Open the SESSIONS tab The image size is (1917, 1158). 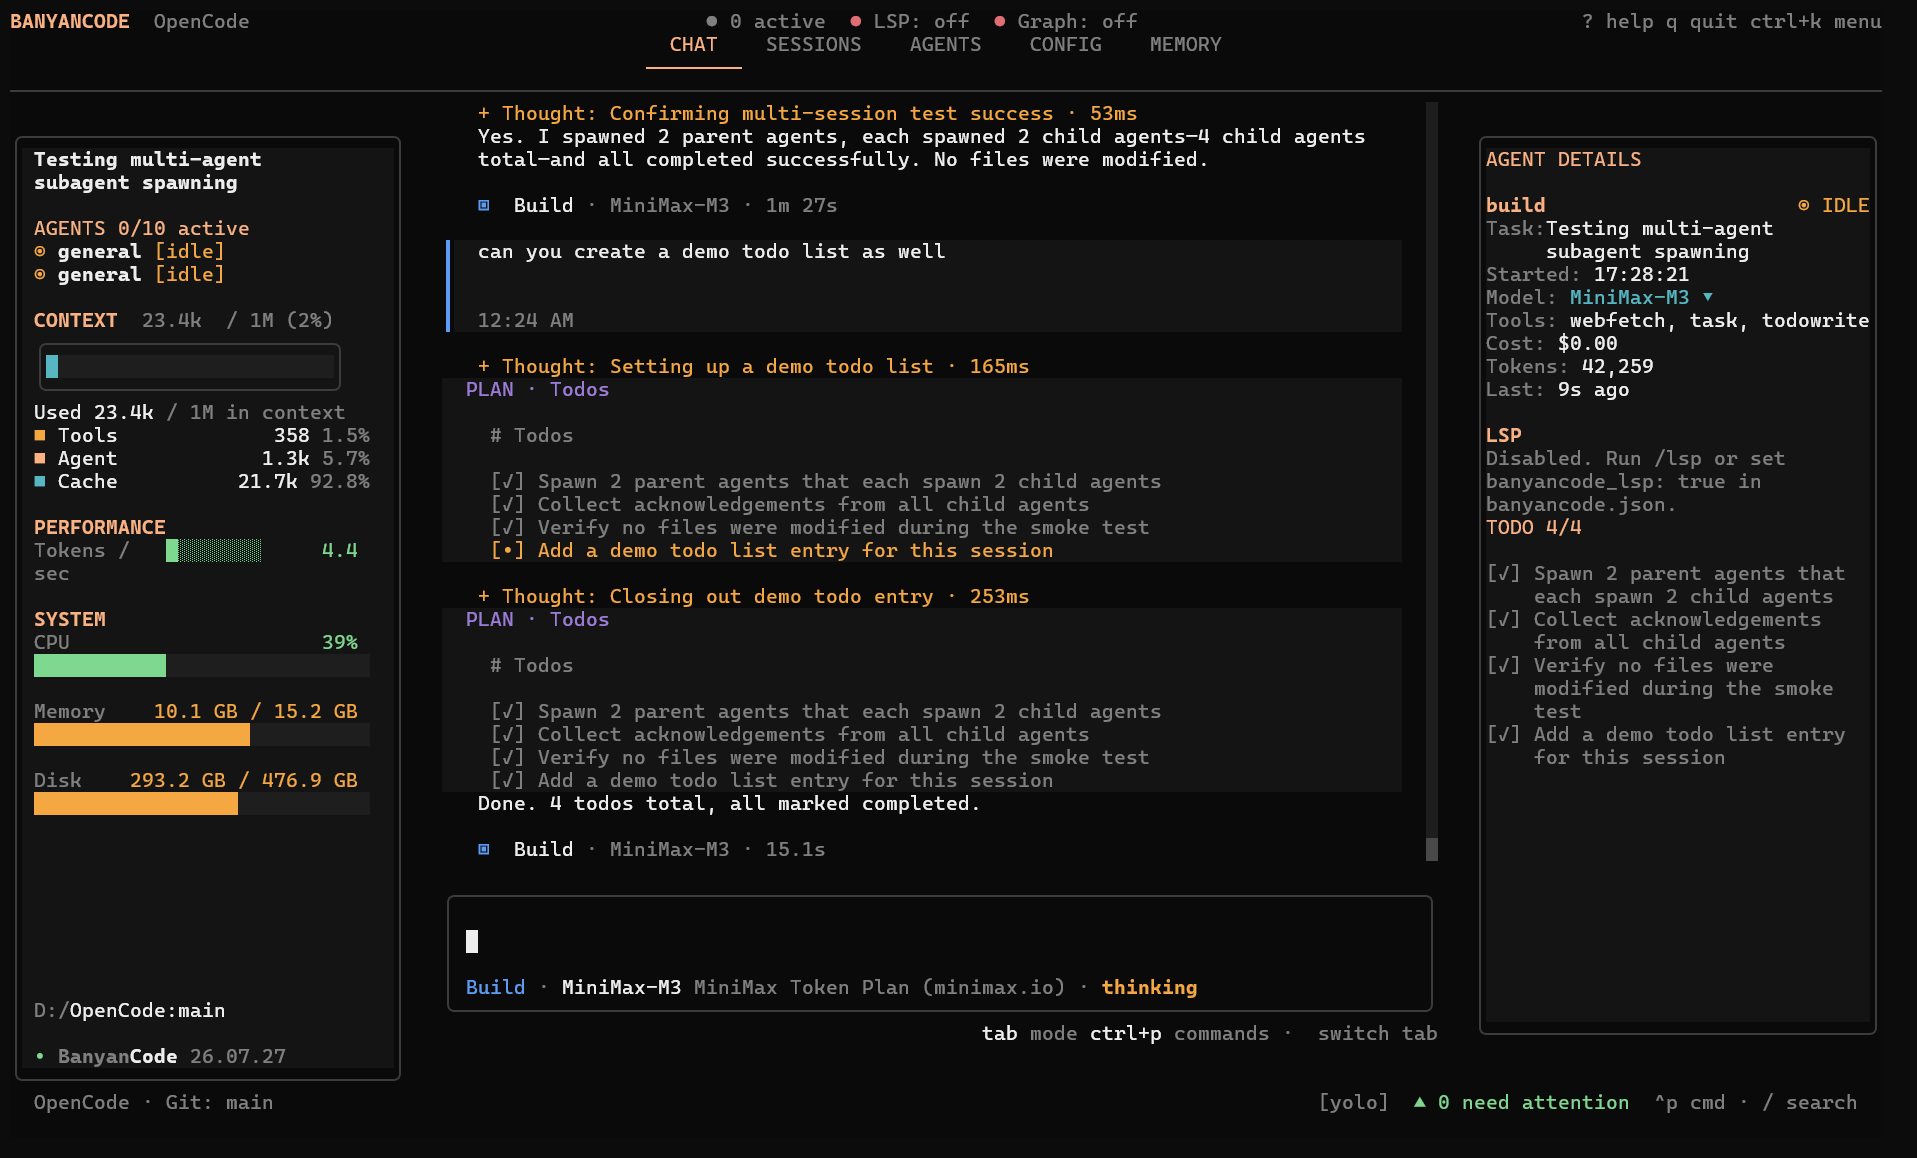pyautogui.click(x=813, y=45)
